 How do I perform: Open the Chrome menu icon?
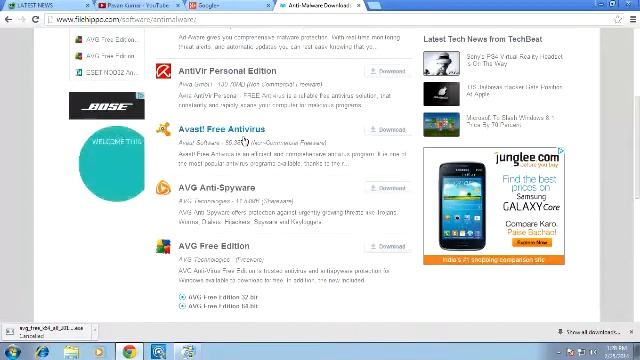(x=633, y=19)
